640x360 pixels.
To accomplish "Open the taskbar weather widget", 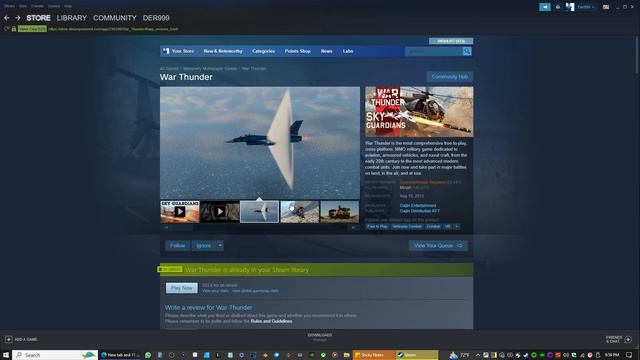I will tap(460, 355).
